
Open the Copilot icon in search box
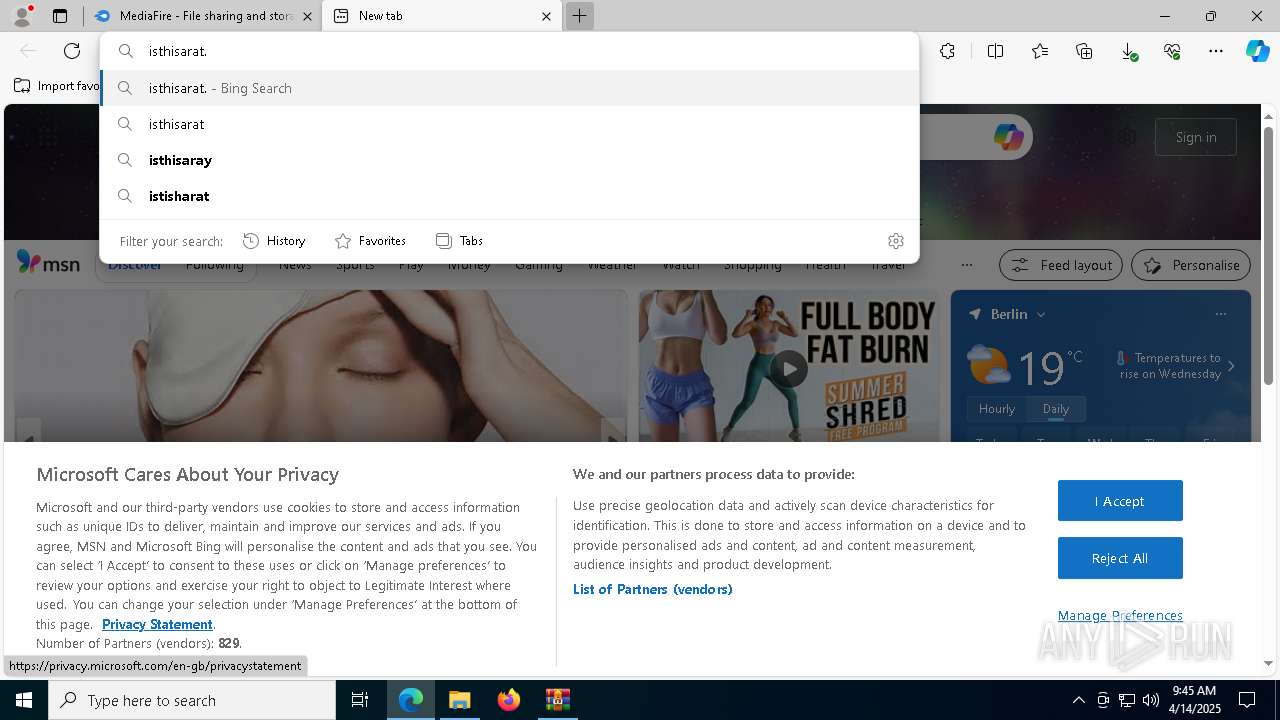1008,137
